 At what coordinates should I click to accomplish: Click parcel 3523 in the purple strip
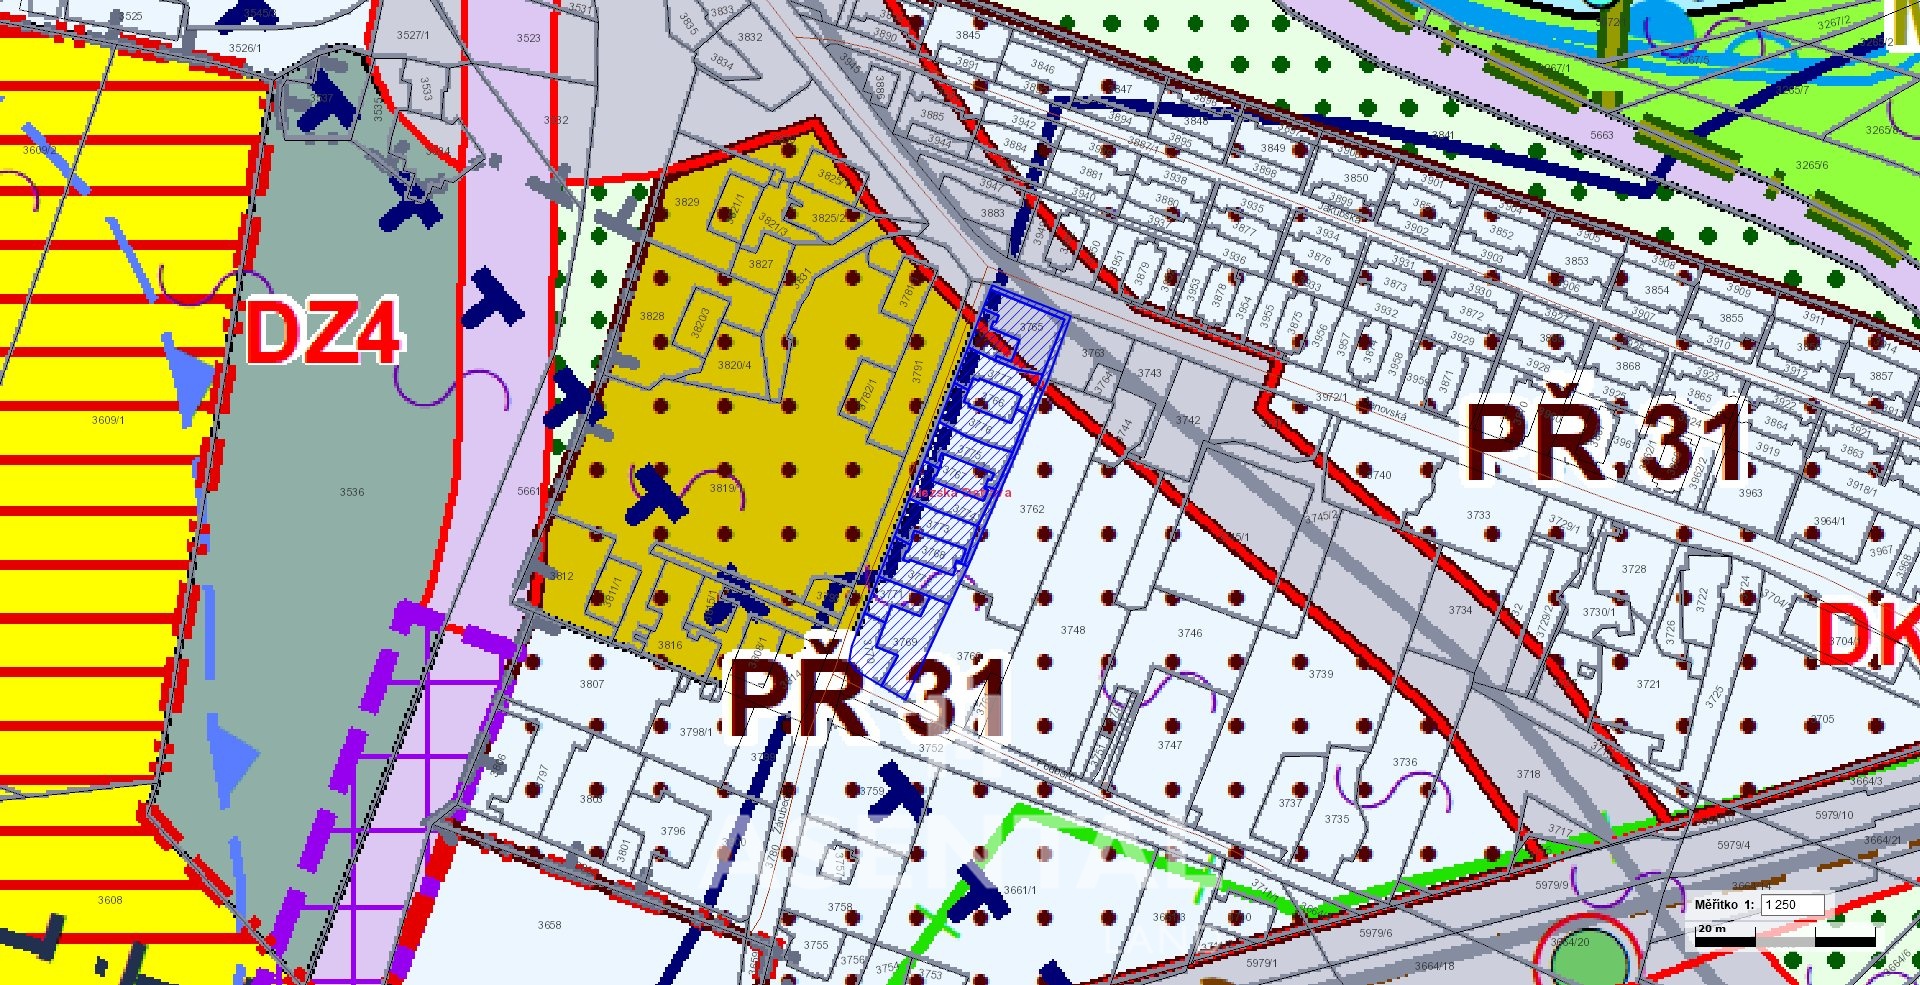[x=528, y=38]
